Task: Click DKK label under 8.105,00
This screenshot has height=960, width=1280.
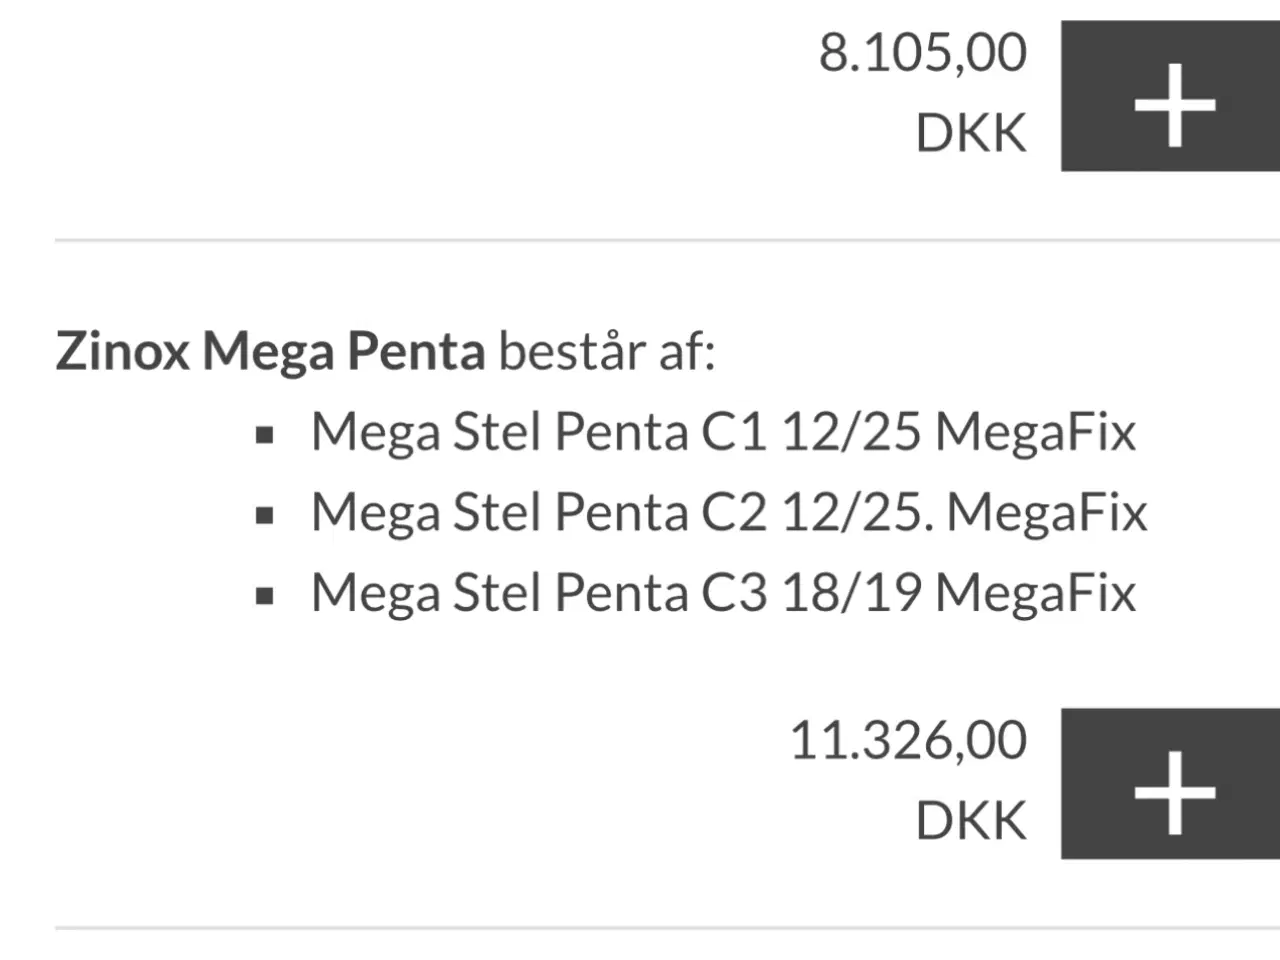Action: click(x=971, y=134)
